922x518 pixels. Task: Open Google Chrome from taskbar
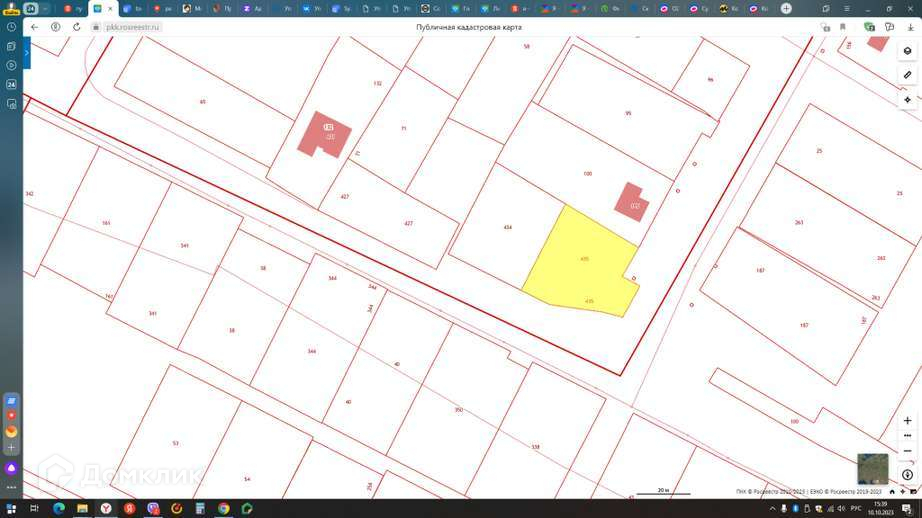(x=223, y=509)
